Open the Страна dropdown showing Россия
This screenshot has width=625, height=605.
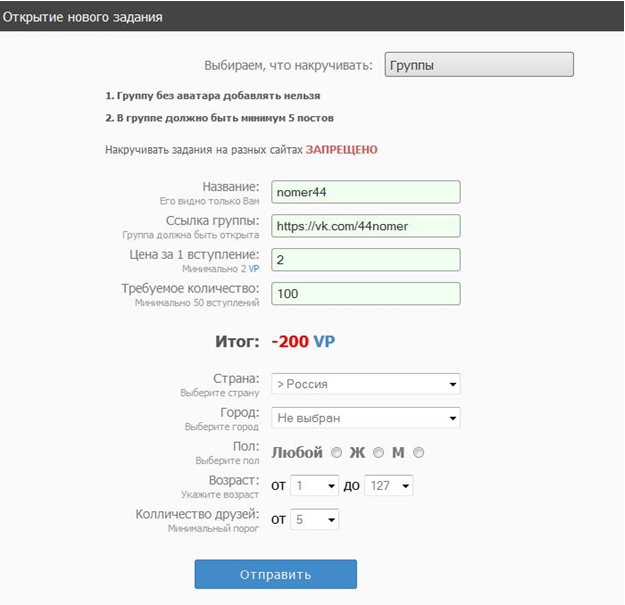coord(366,384)
